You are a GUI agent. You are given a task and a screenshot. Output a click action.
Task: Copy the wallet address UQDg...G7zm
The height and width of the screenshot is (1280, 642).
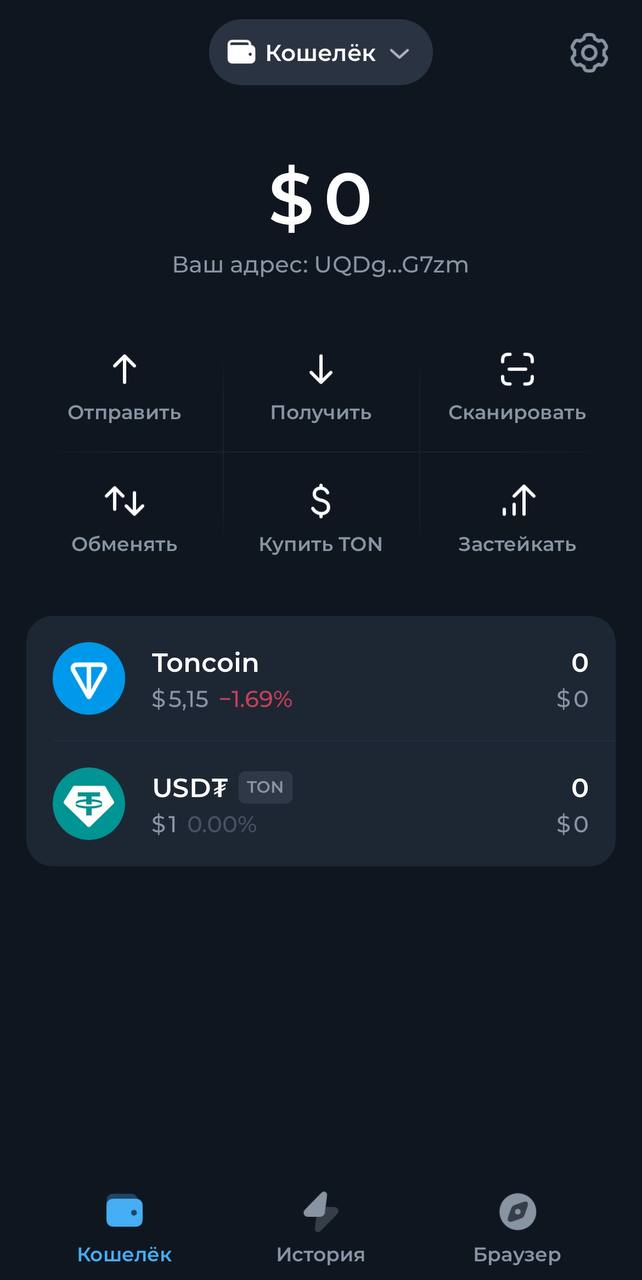[320, 265]
